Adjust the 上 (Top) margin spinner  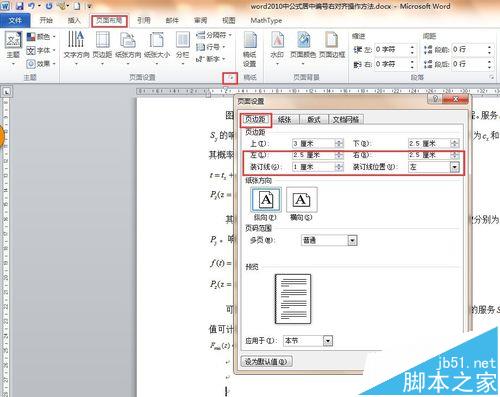click(x=339, y=144)
